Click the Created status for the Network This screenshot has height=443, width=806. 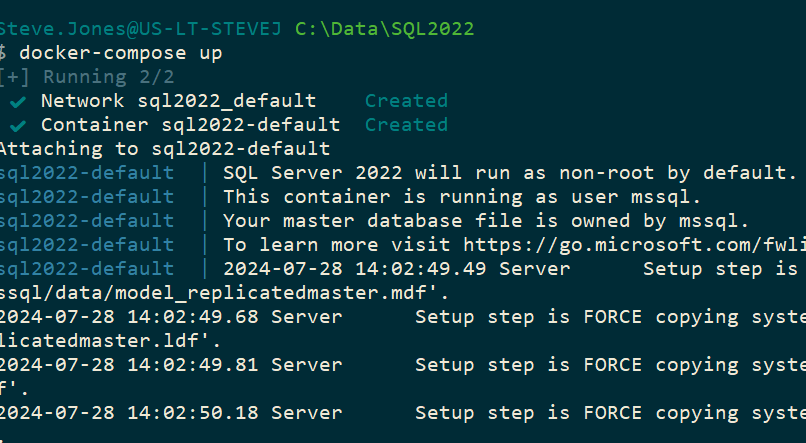(406, 101)
